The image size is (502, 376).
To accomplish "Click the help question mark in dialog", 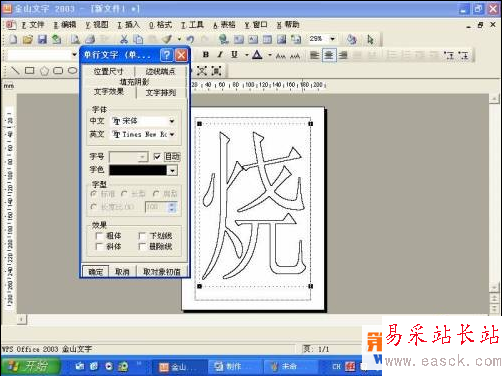I will (166, 55).
